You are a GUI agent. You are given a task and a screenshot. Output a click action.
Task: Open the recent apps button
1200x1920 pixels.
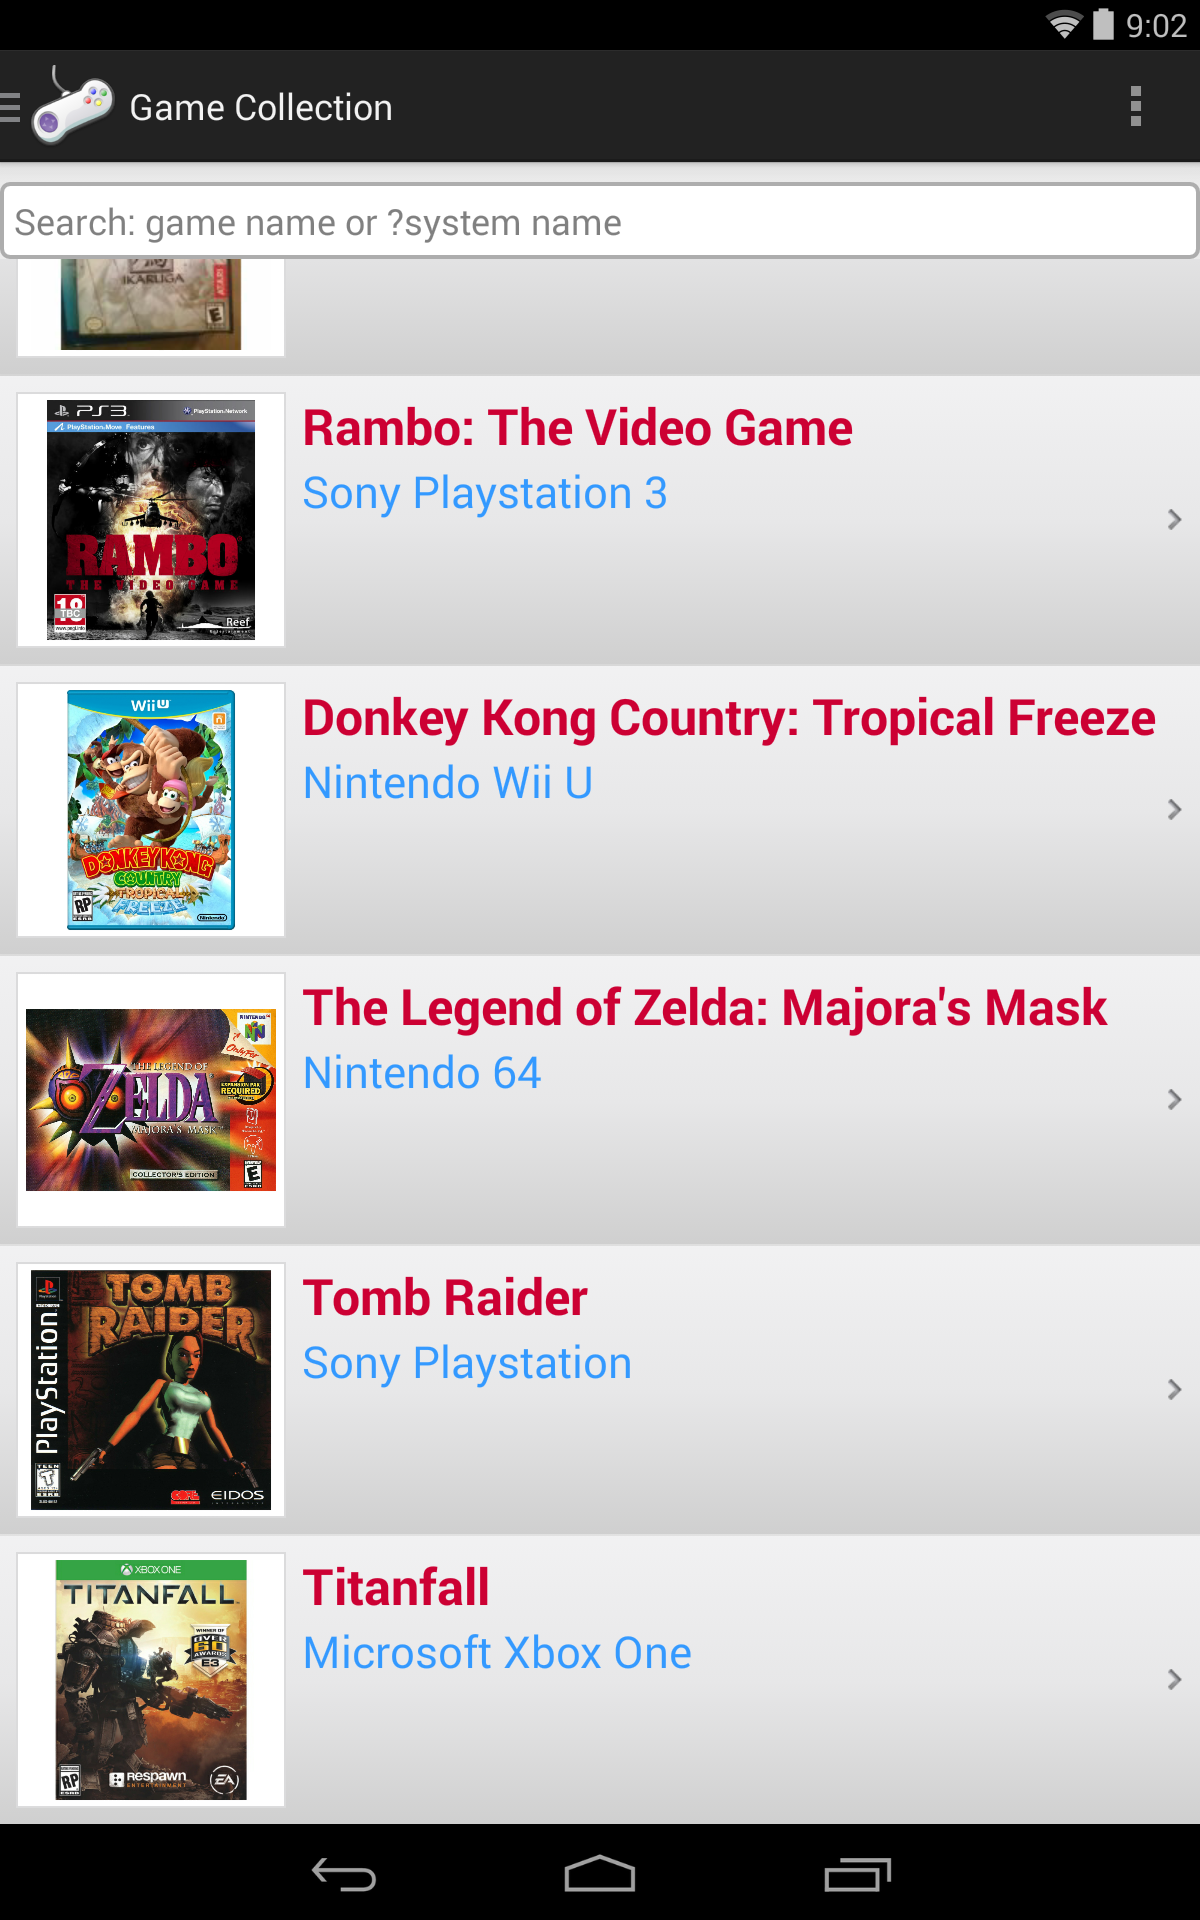[x=857, y=1874]
